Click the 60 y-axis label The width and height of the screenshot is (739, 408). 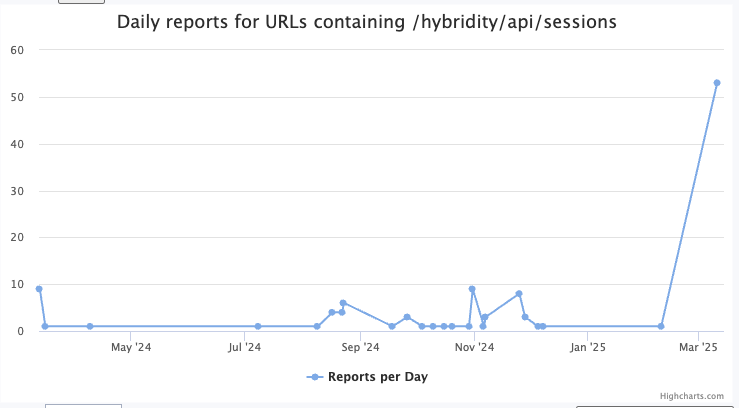point(17,50)
